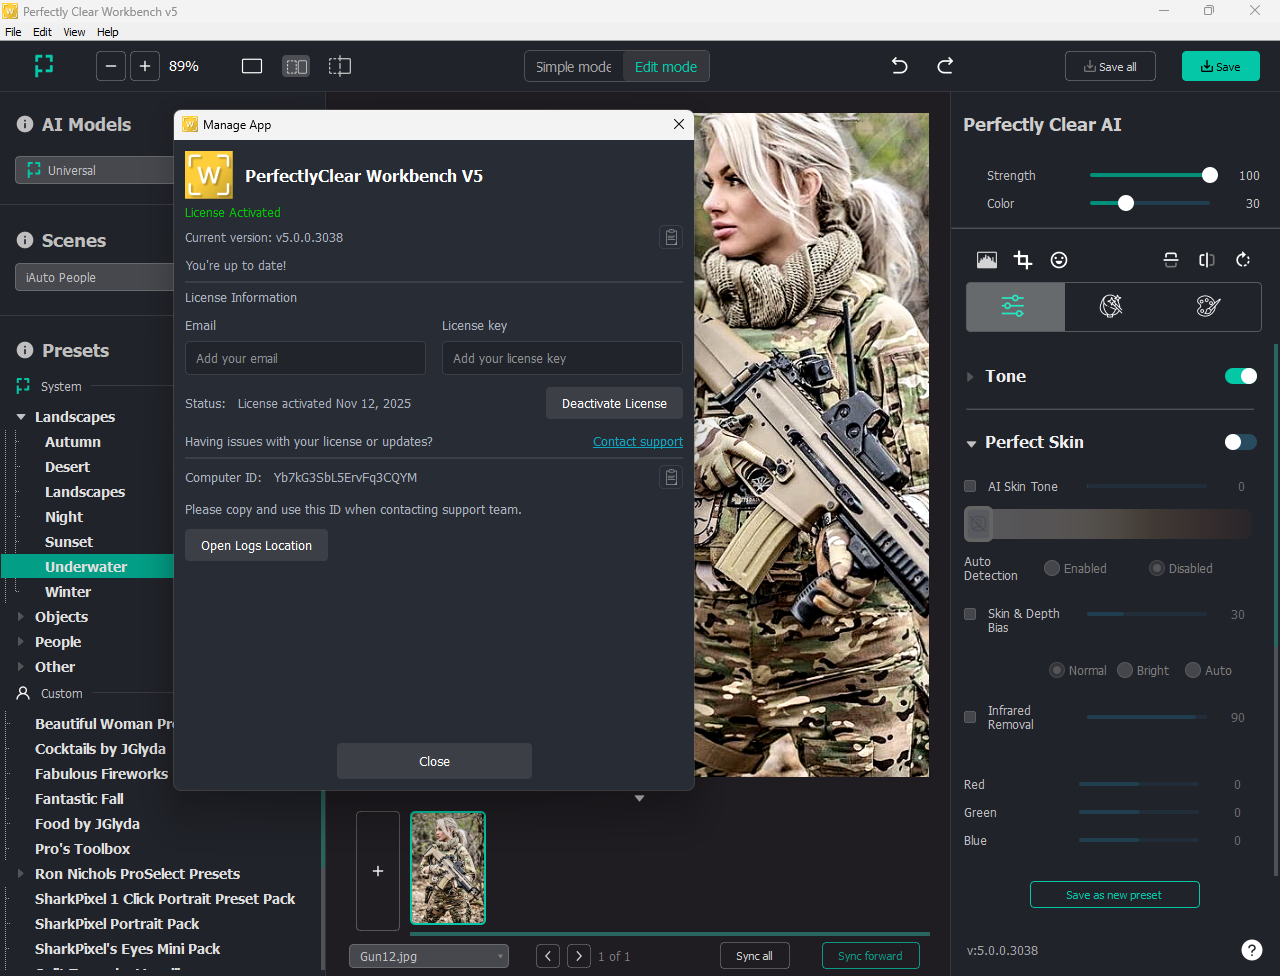Redo the last edit

click(945, 66)
